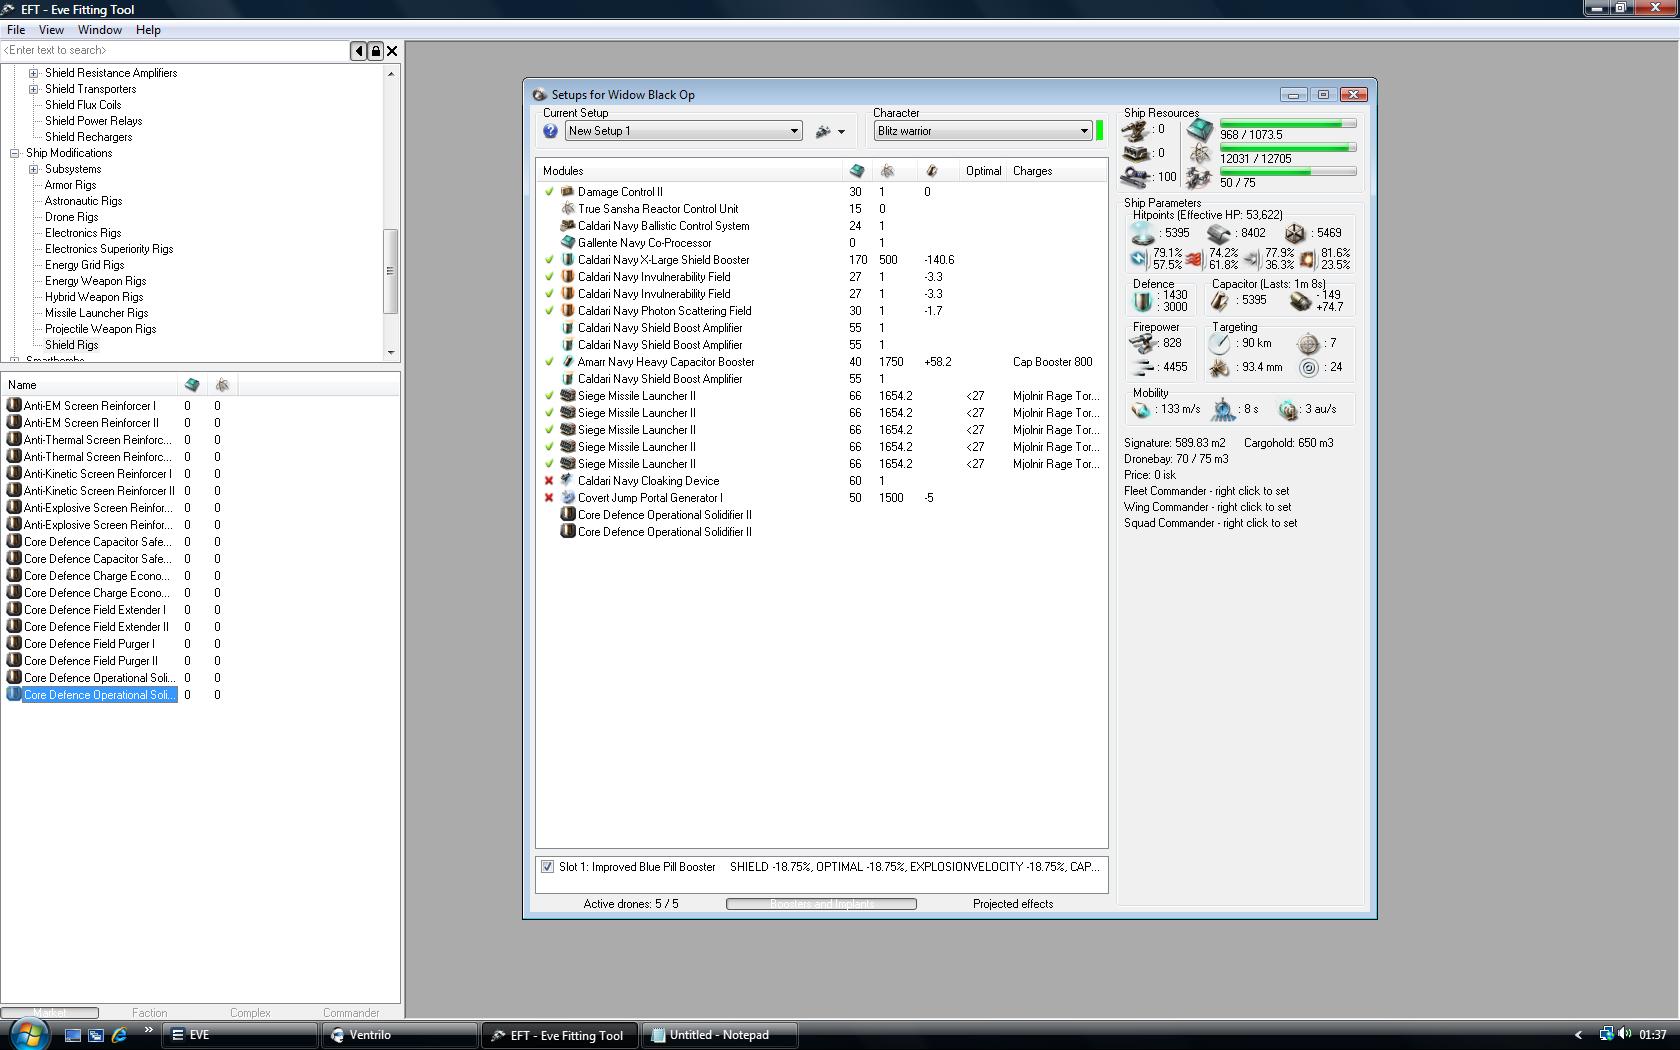Switch to Untitled - Notepad in taskbar

[719, 1035]
